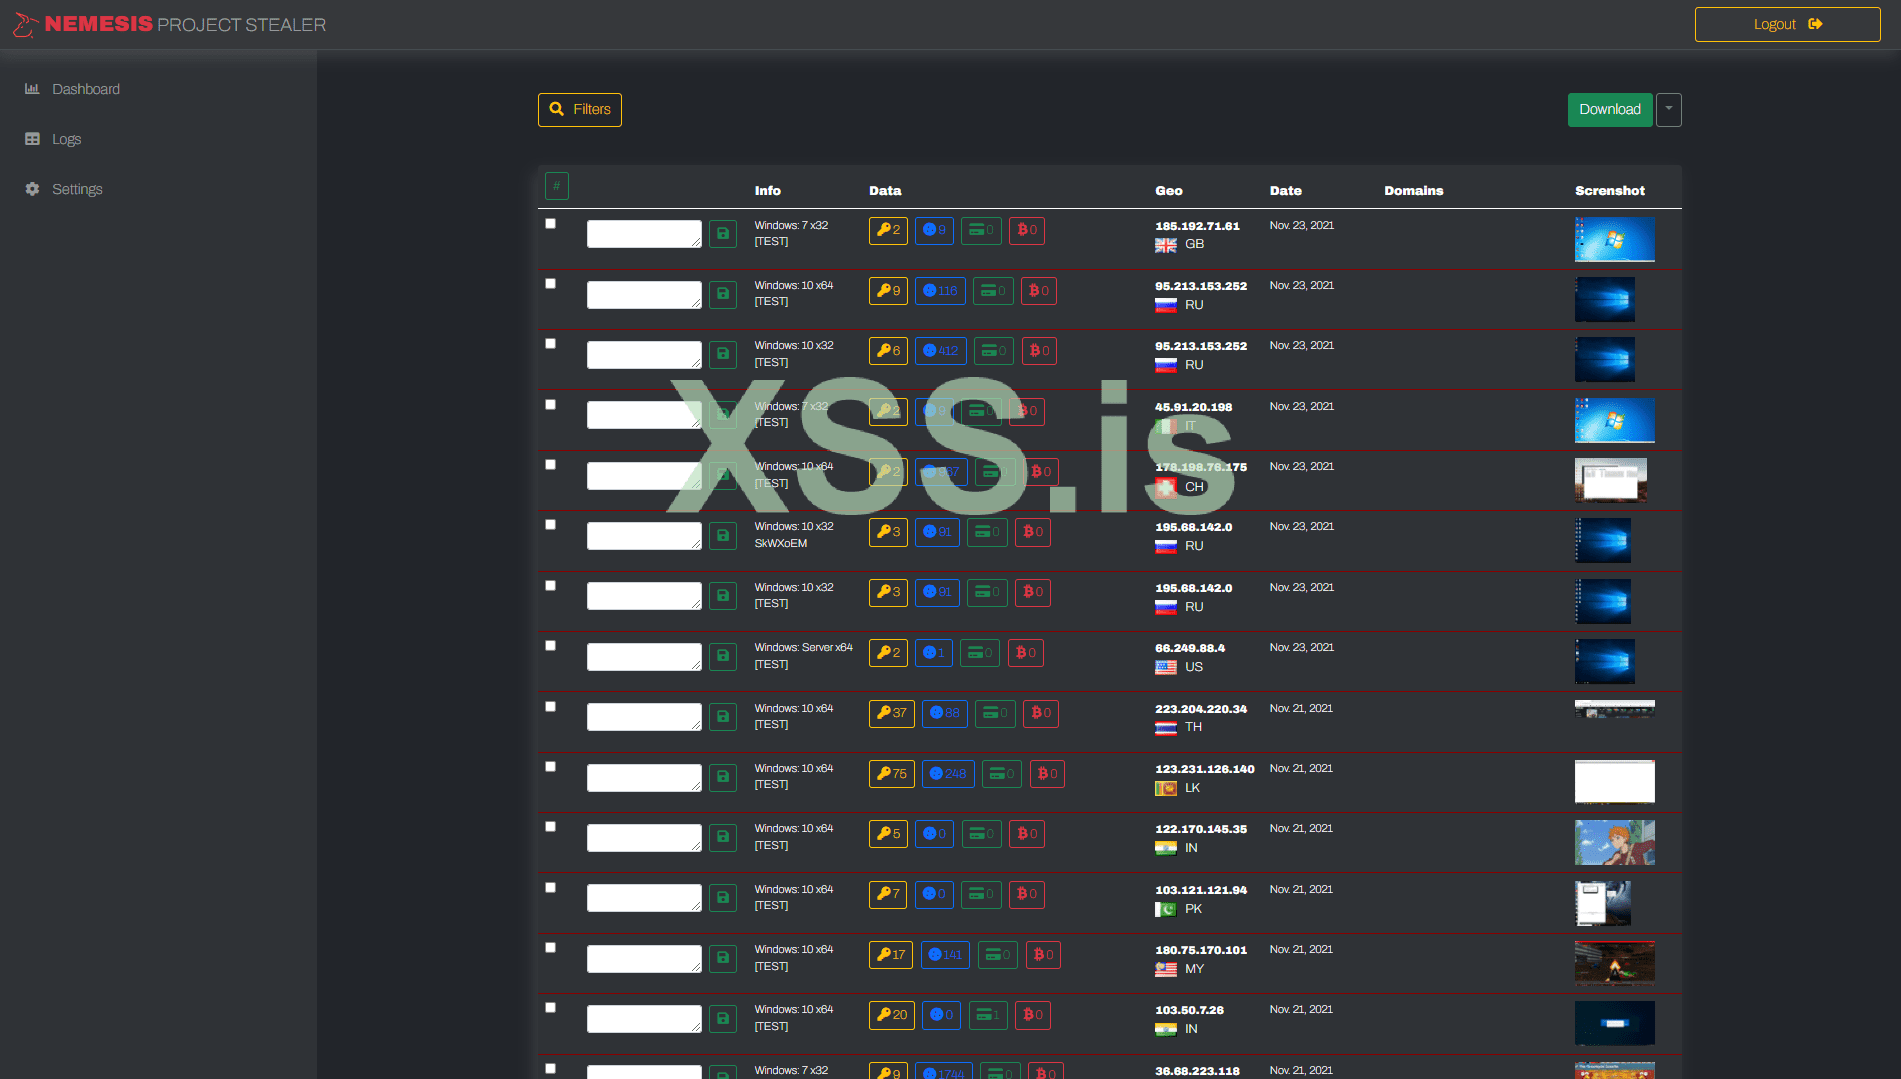Save the note for row 103.121.121.94
Viewport: 1901px width, 1079px height.
tap(723, 898)
